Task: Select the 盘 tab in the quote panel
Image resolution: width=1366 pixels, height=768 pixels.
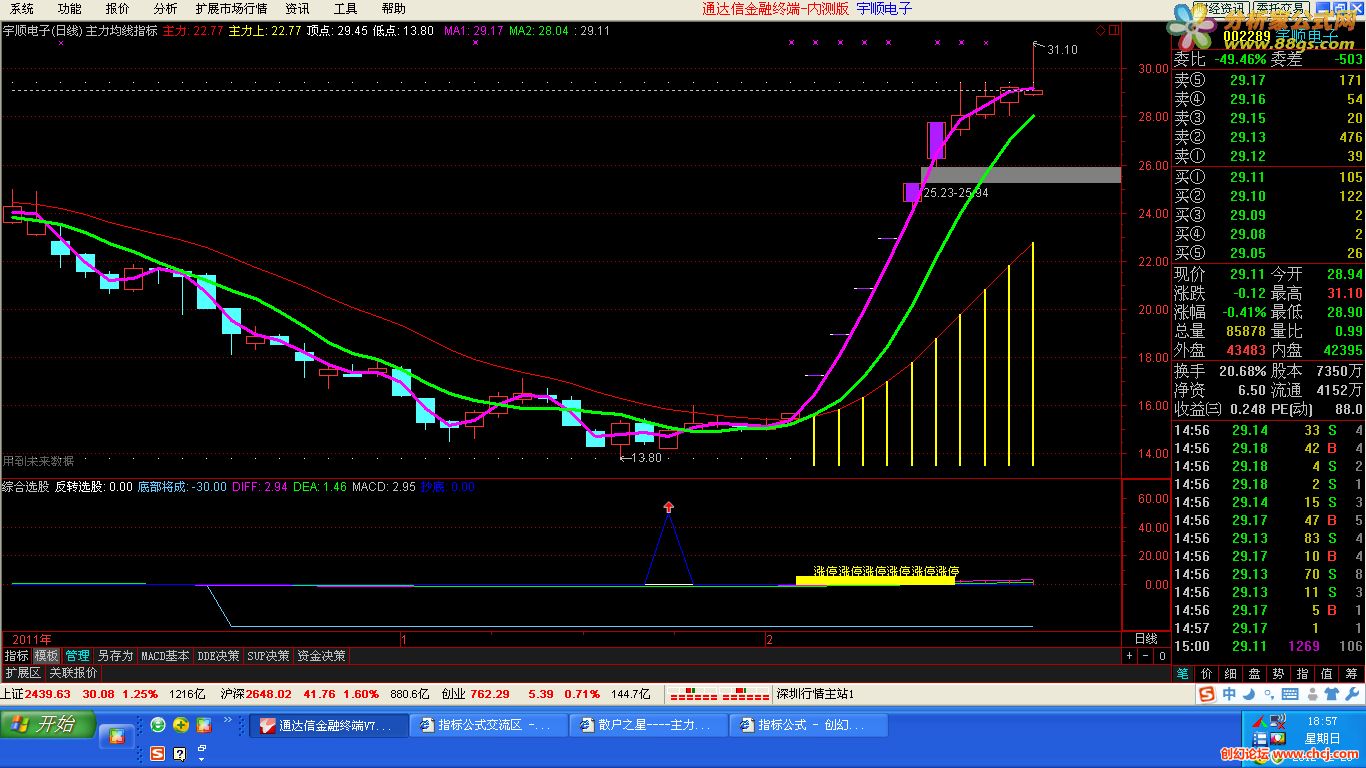Action: click(1254, 674)
